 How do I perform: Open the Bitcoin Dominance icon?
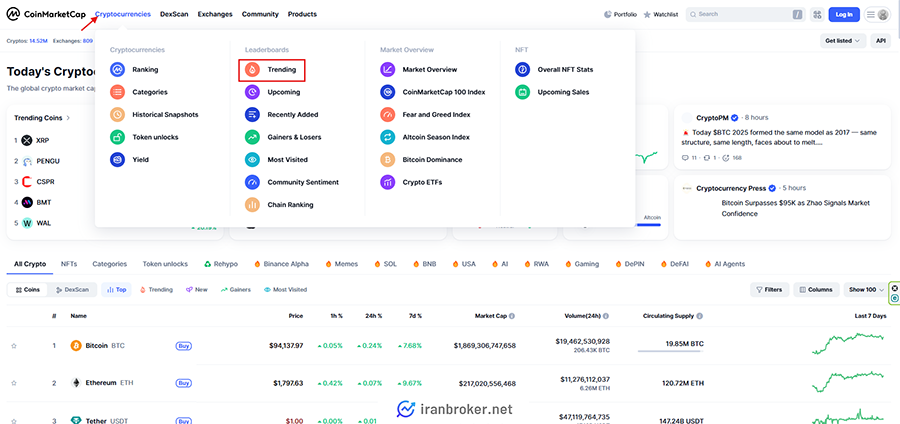(x=387, y=160)
